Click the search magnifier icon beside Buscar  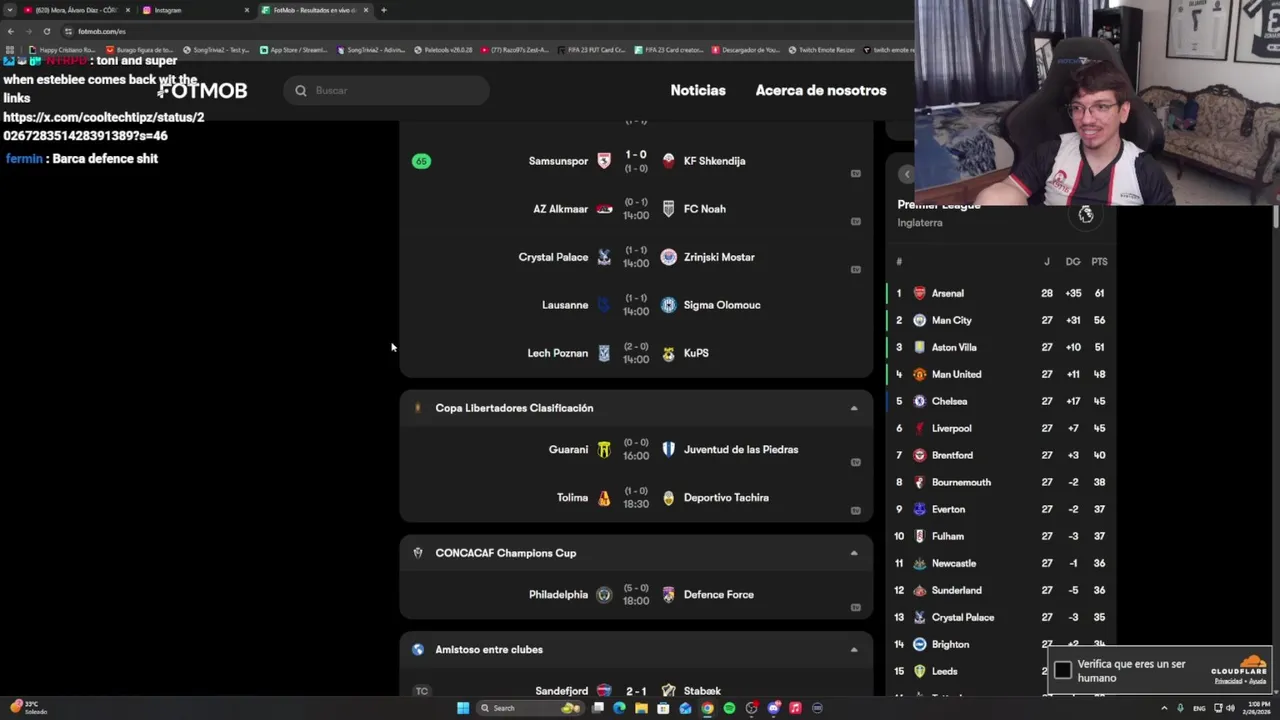(x=301, y=91)
